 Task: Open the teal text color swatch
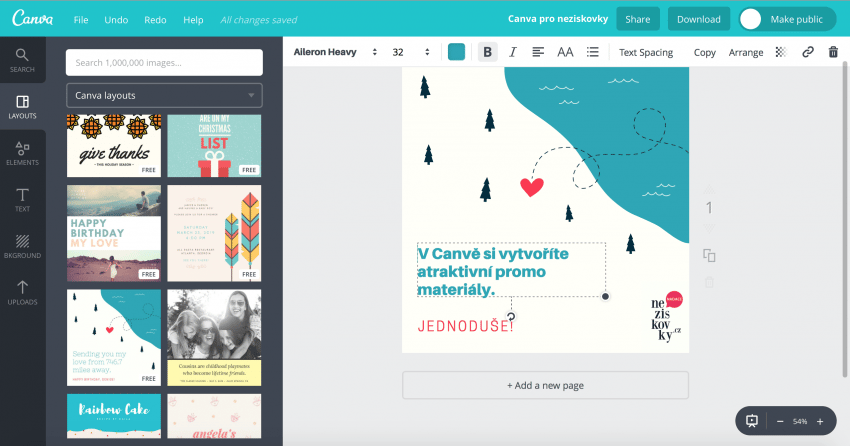456,52
